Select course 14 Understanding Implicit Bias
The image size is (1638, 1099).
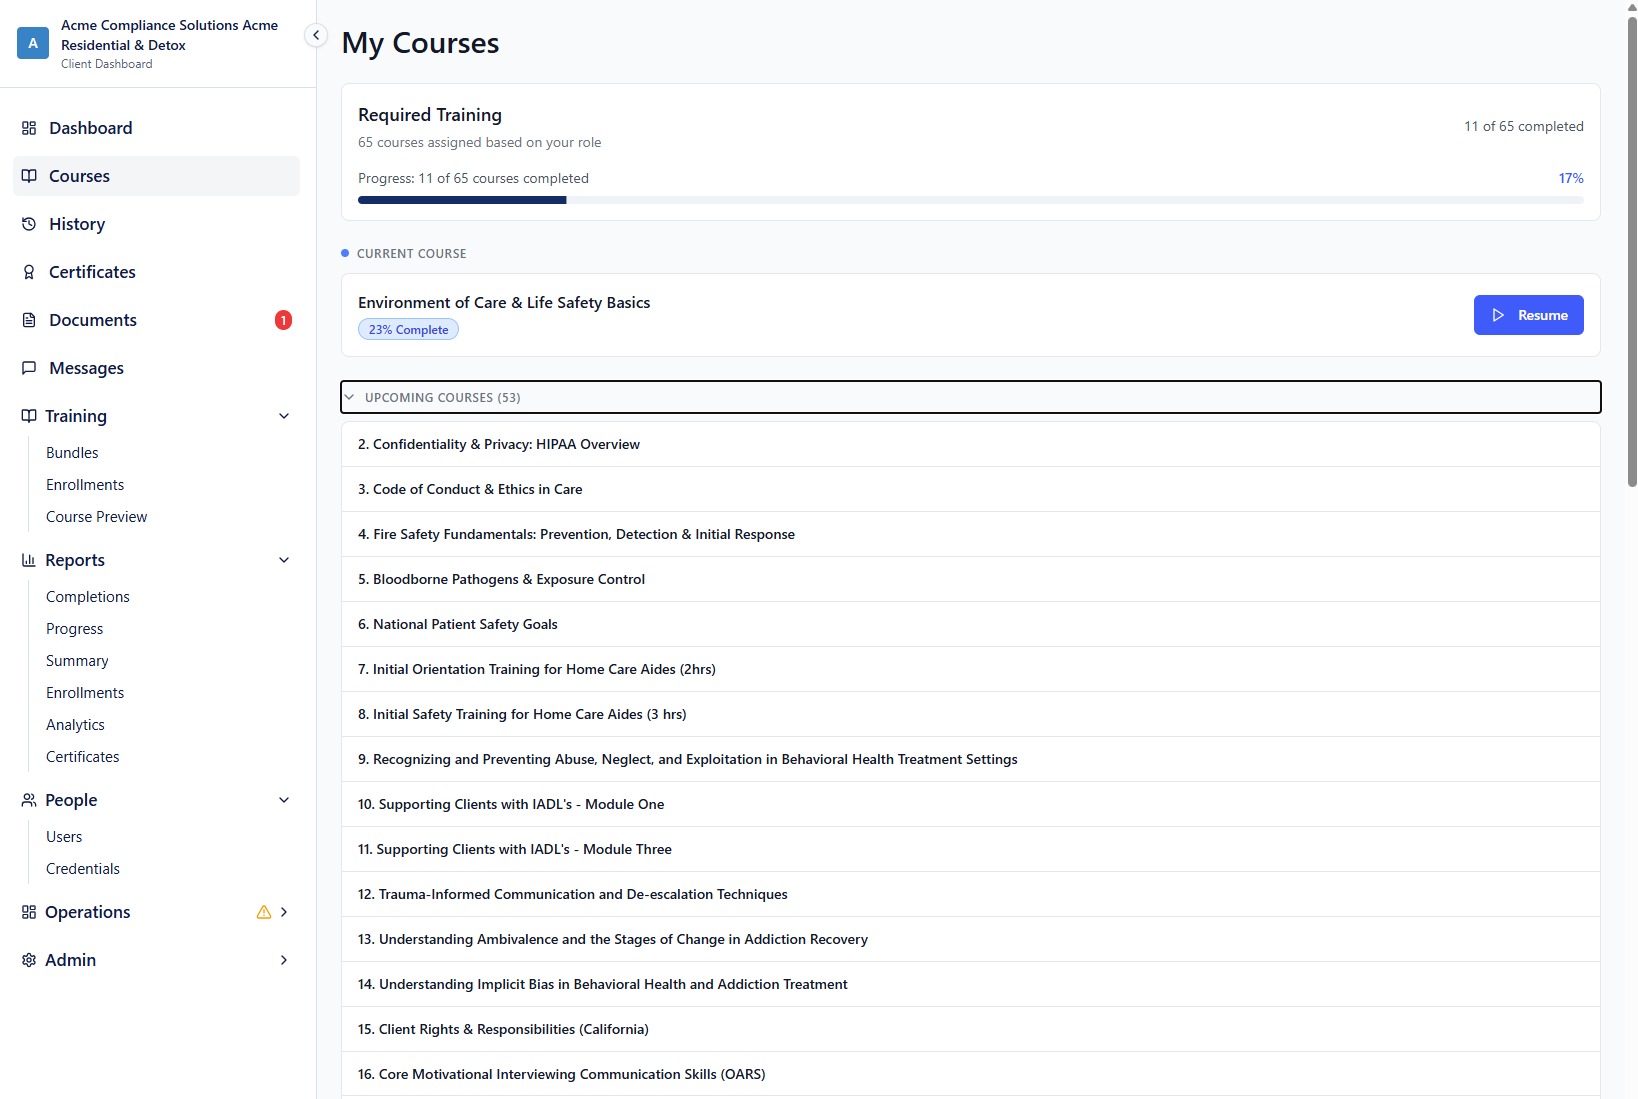pos(970,984)
